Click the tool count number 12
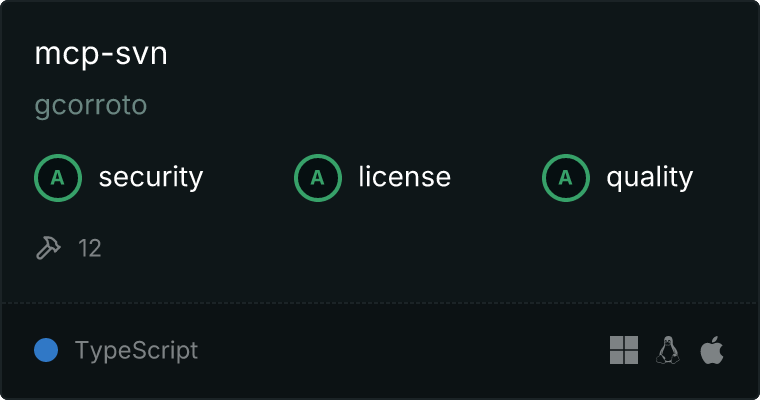The image size is (760, 400). (x=90, y=249)
